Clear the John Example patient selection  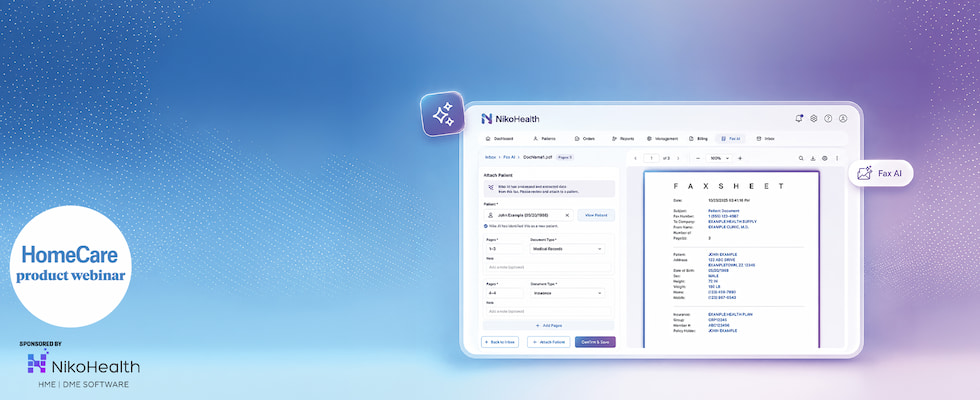pos(567,215)
